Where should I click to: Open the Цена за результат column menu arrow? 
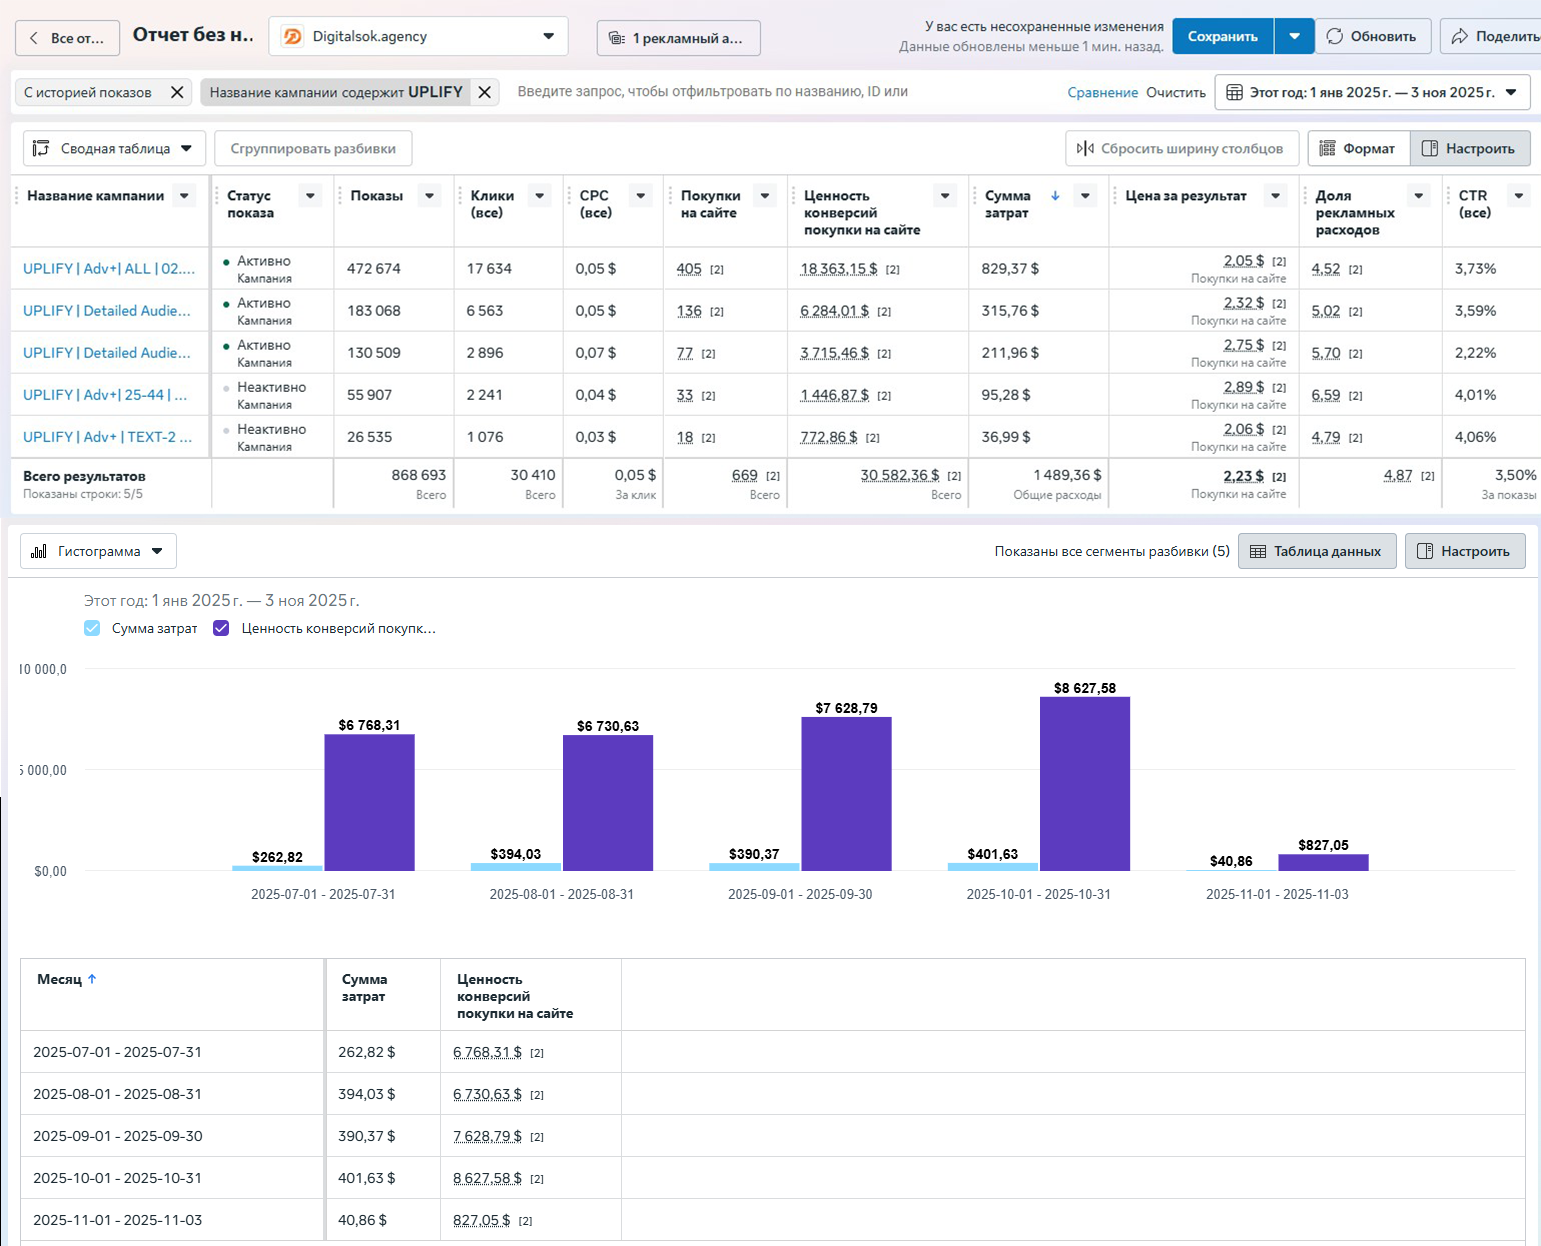[x=1275, y=196]
